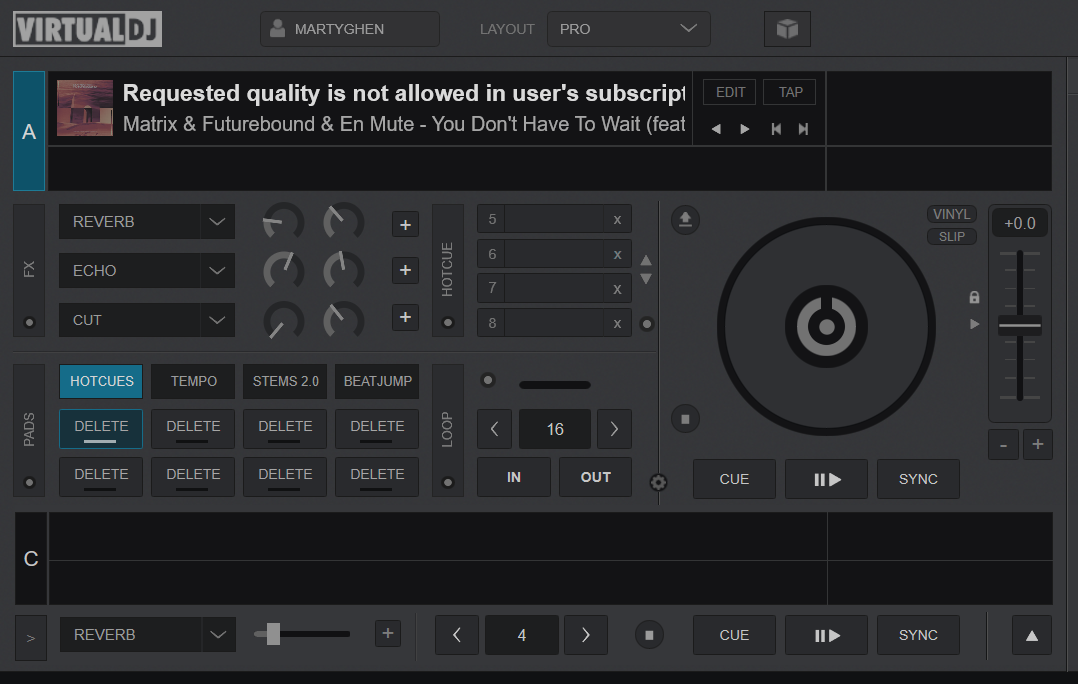1078x684 pixels.
Task: Select deck A tab
Action: pos(29,131)
